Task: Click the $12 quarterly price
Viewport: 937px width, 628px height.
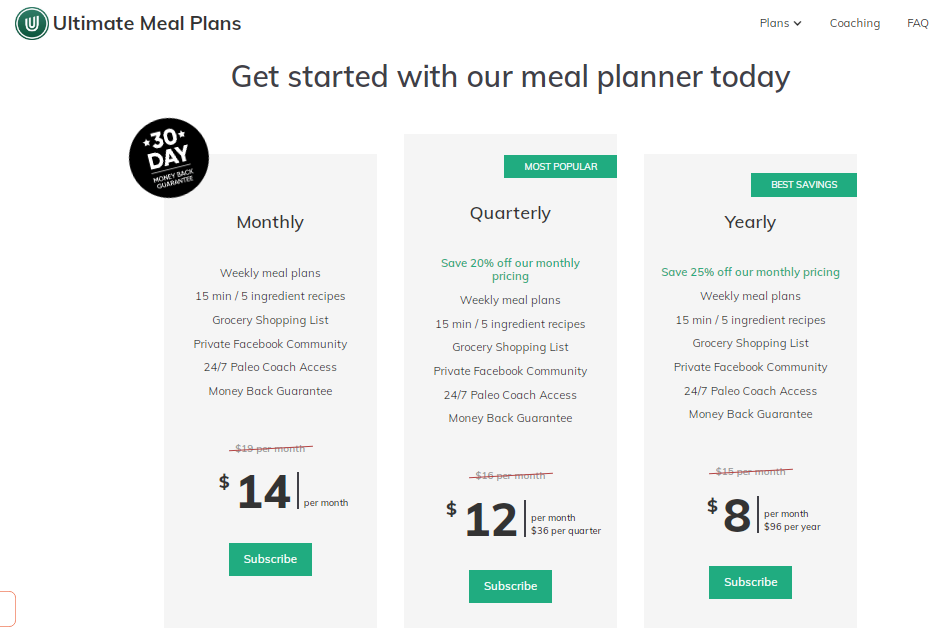Action: tap(491, 520)
